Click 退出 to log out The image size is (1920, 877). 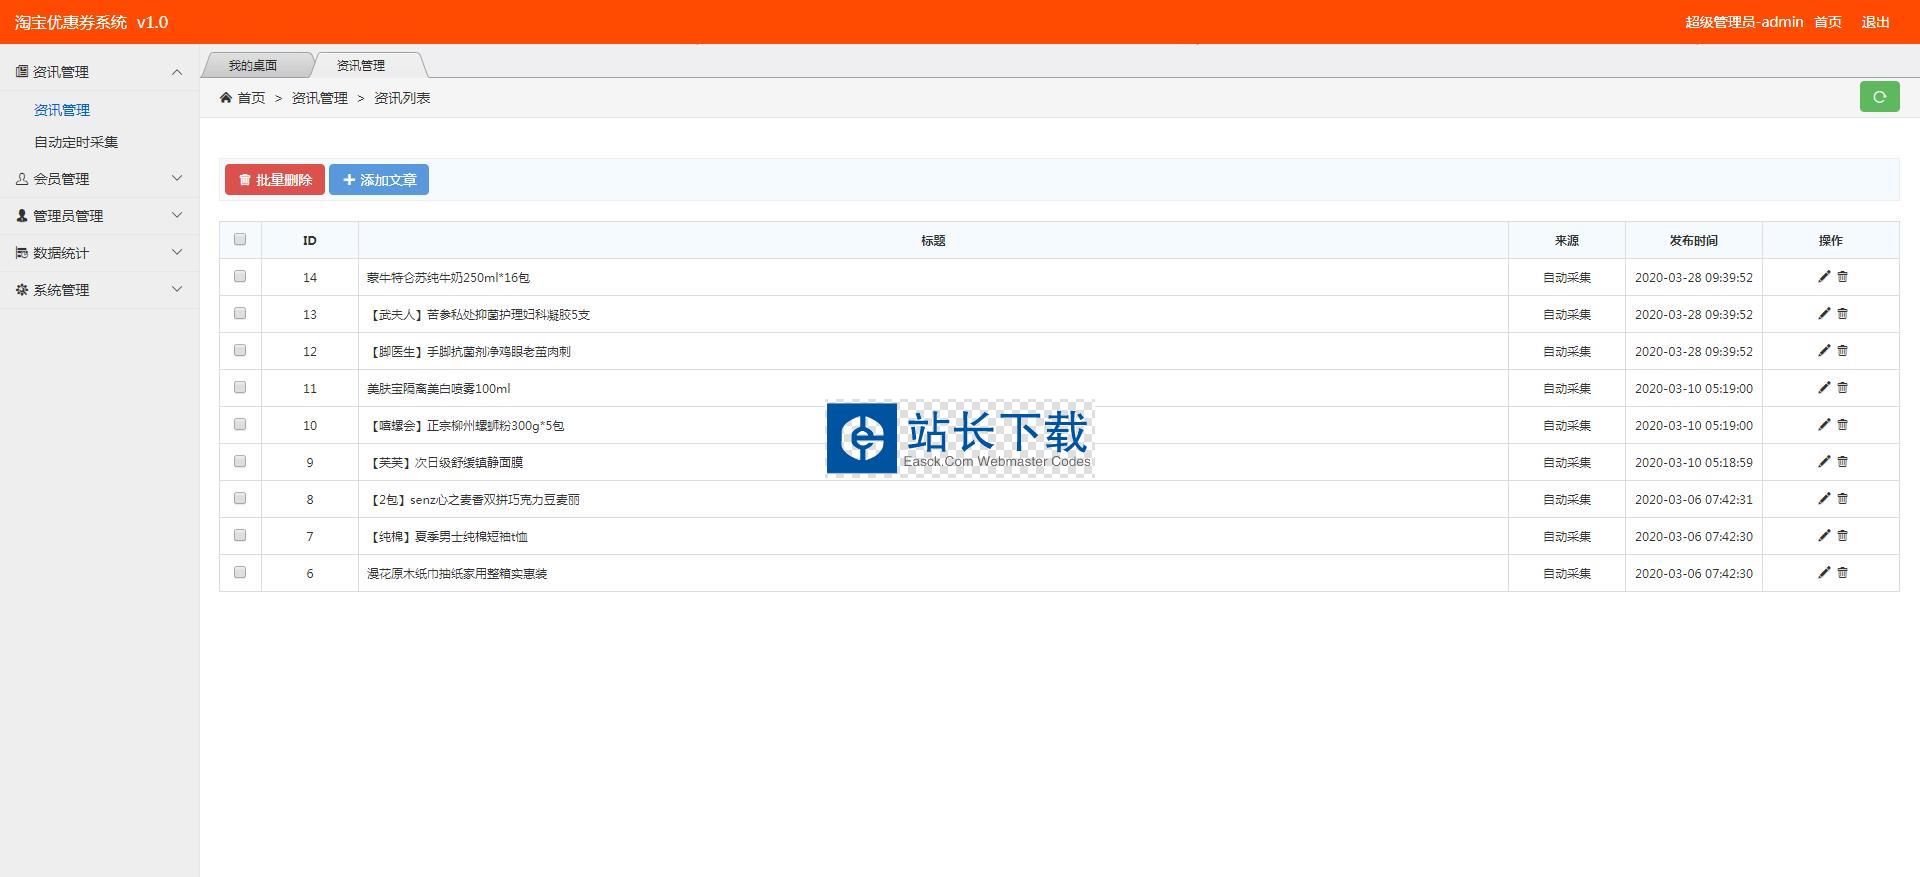pyautogui.click(x=1876, y=22)
